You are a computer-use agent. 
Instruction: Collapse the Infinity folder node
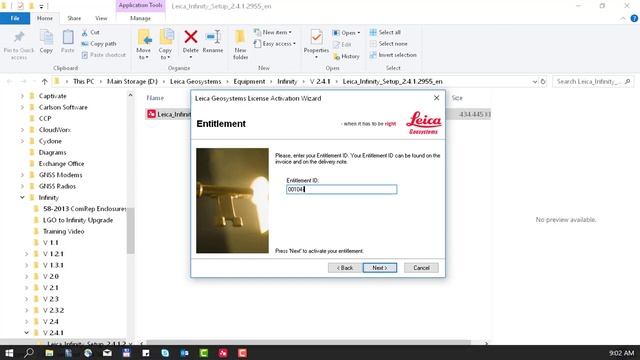[x=22, y=198]
